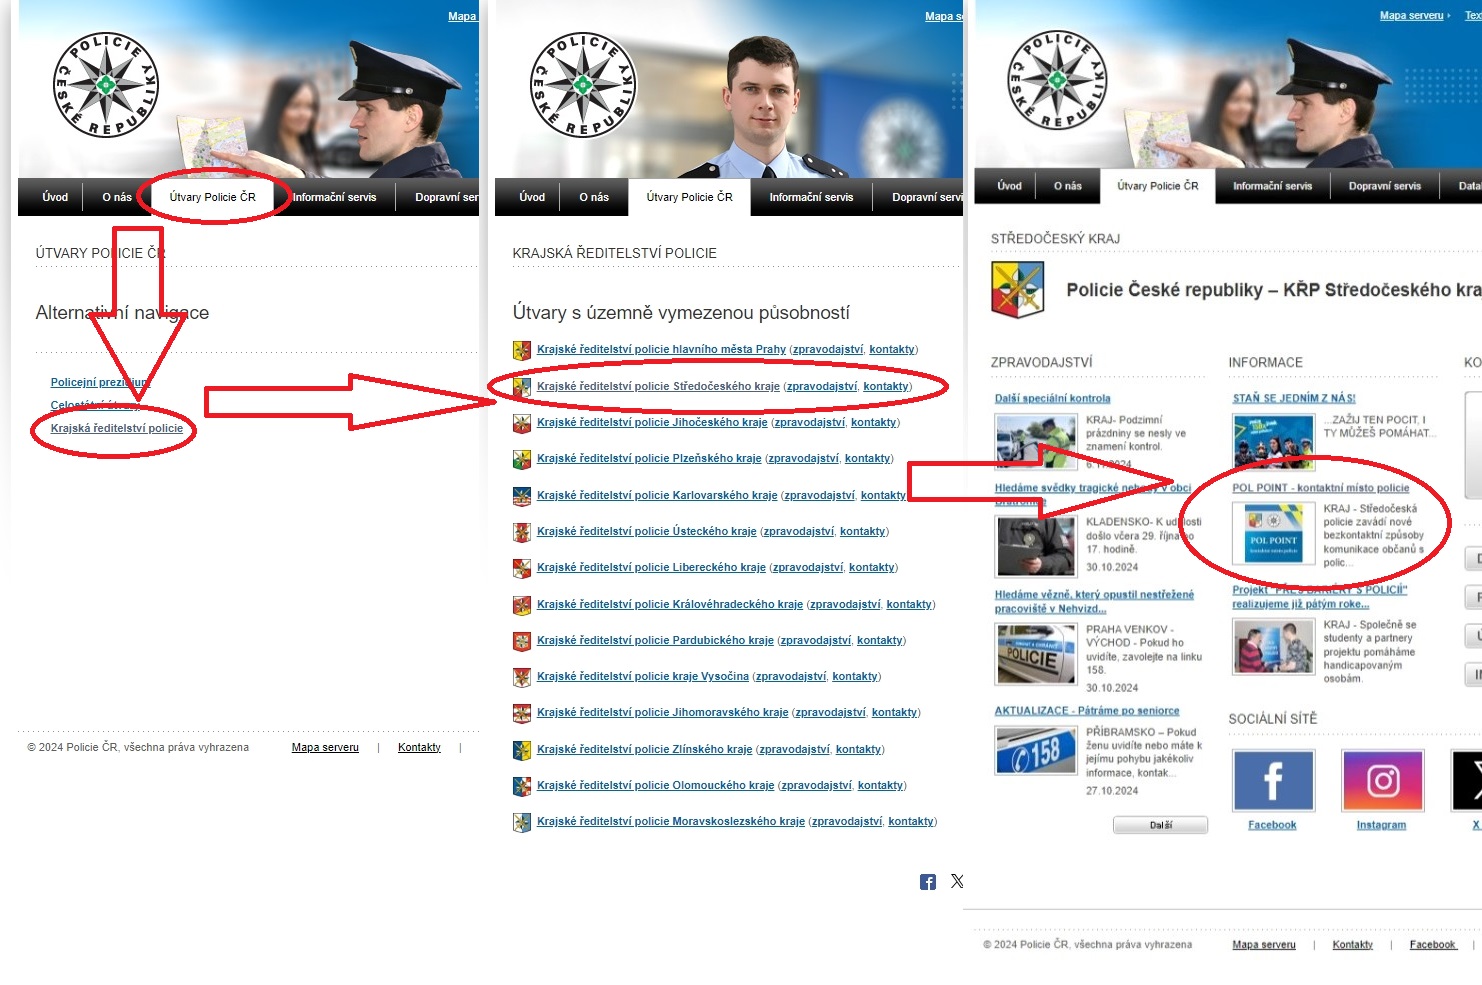
Task: Open Krajské ředitelství policie hlavního města Prahy
Action: pos(661,349)
